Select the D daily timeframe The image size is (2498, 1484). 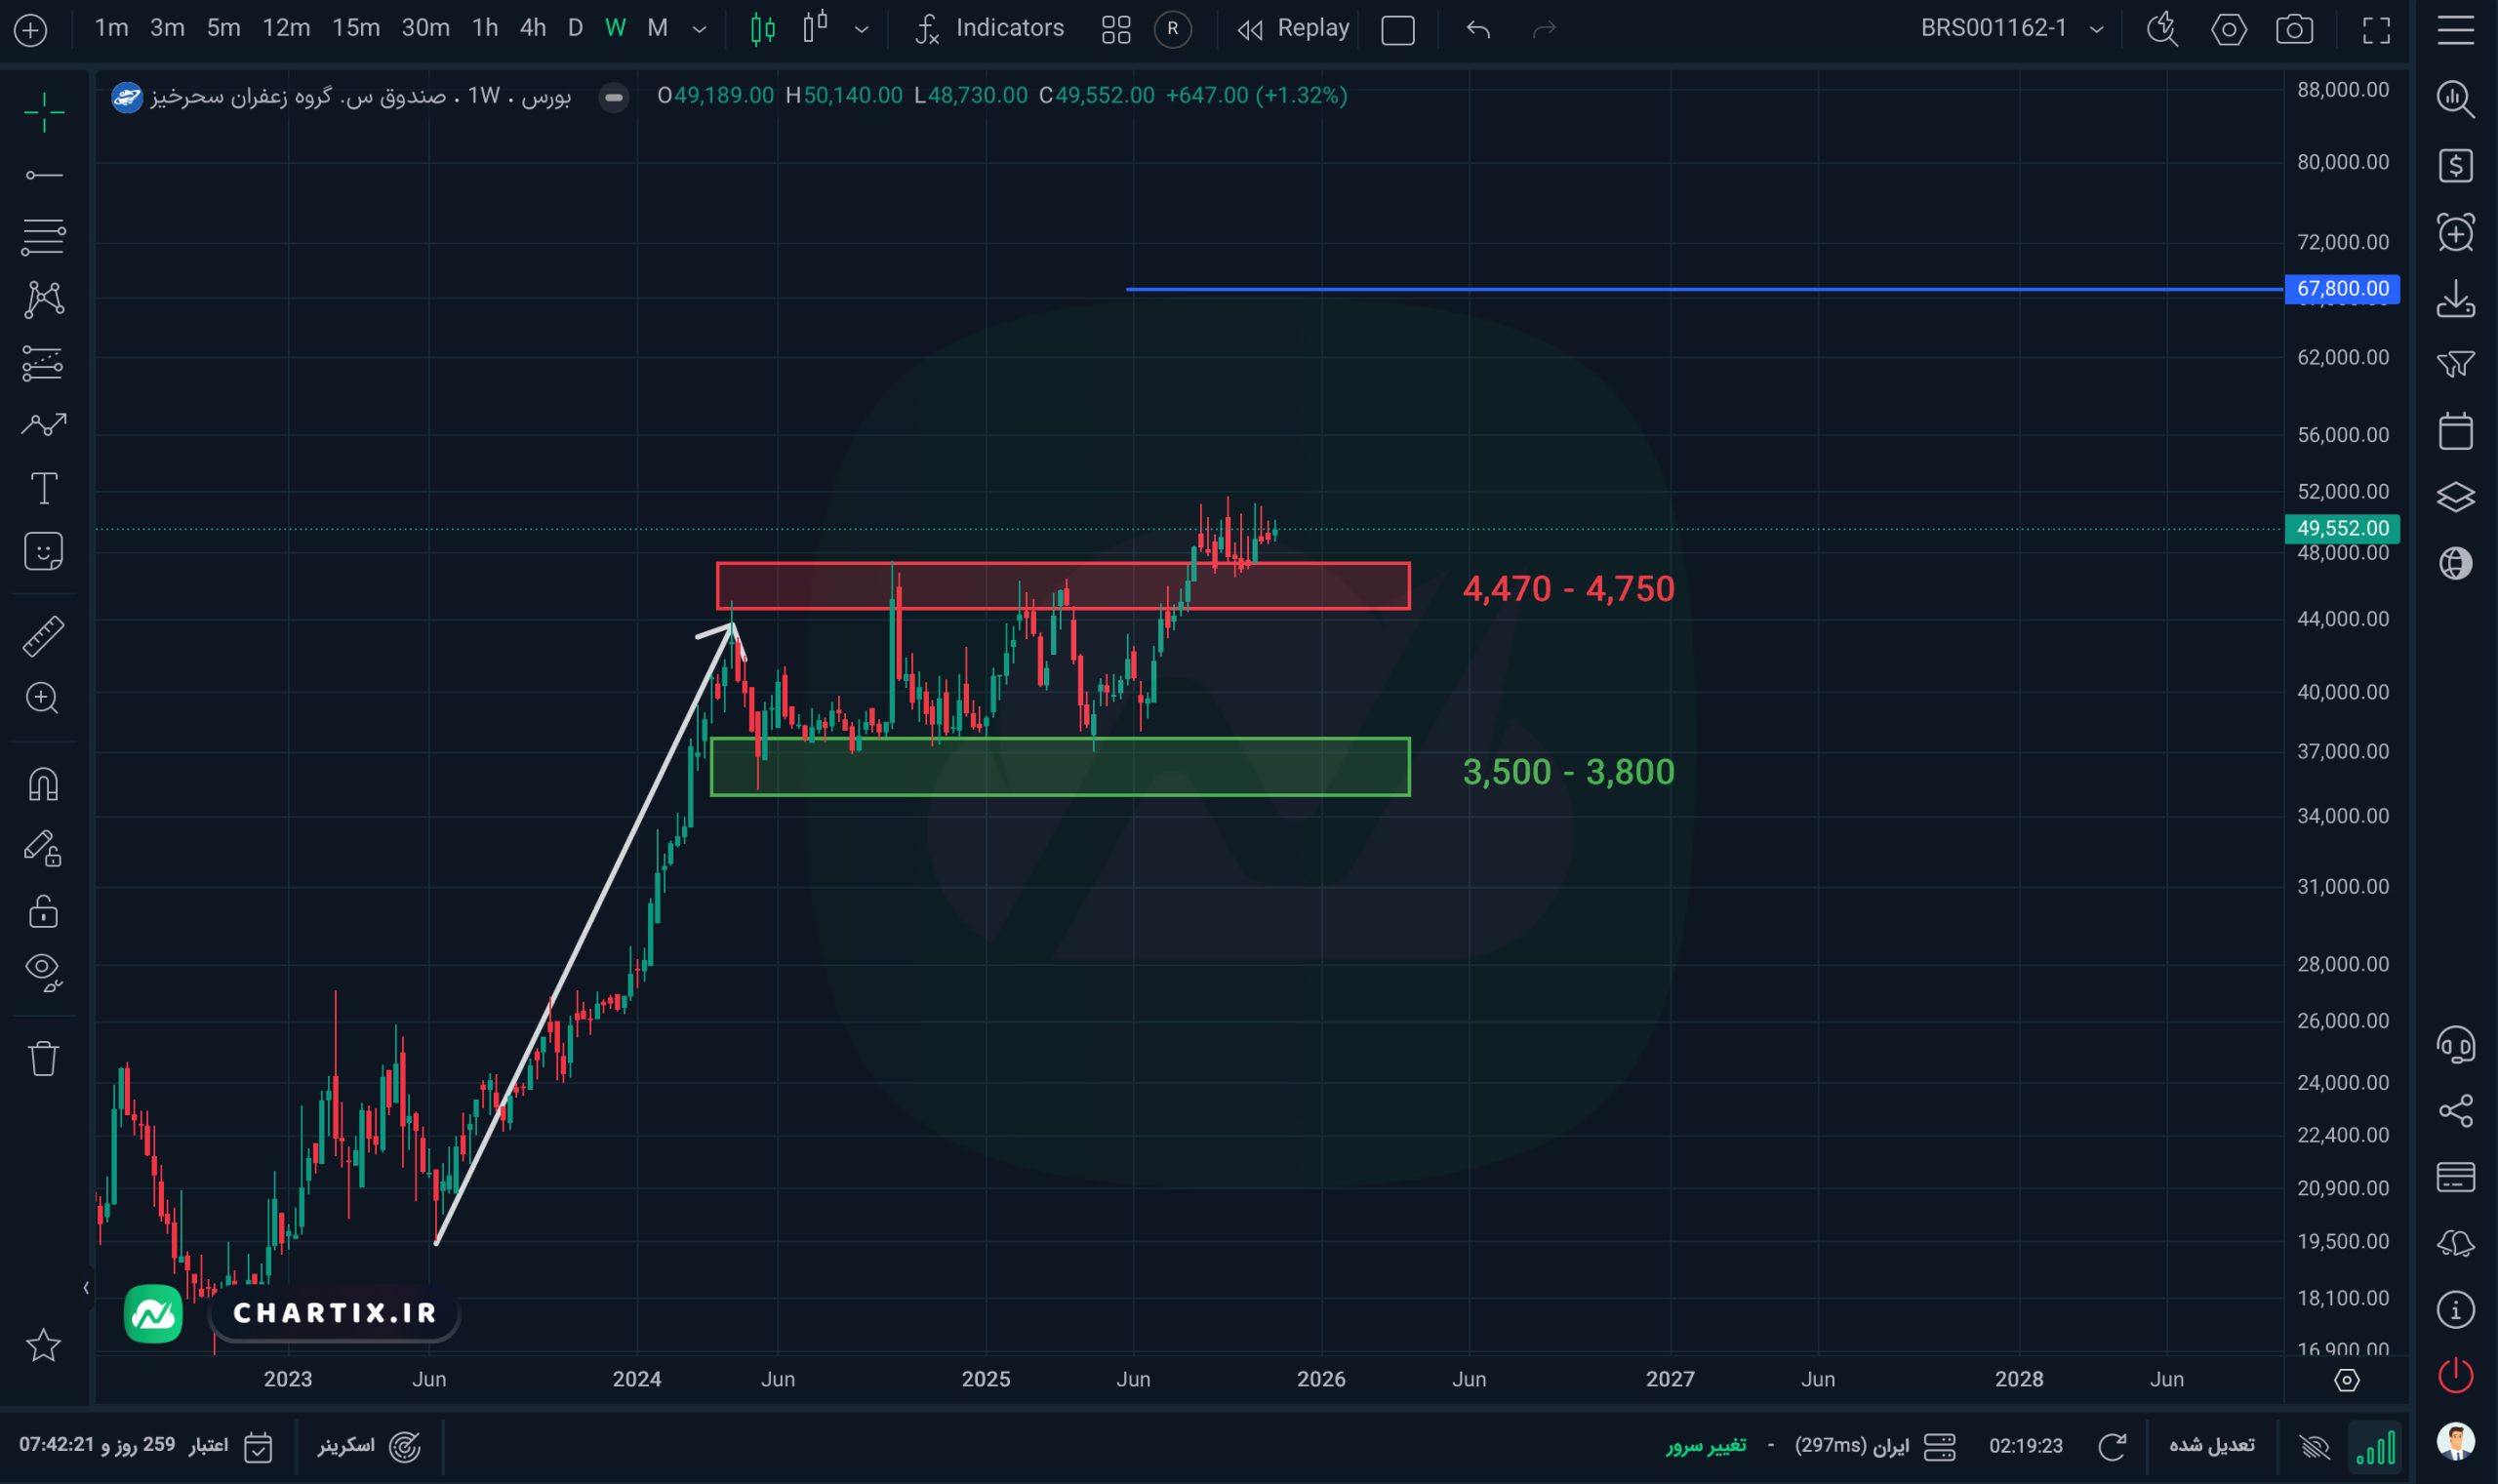coord(575,28)
